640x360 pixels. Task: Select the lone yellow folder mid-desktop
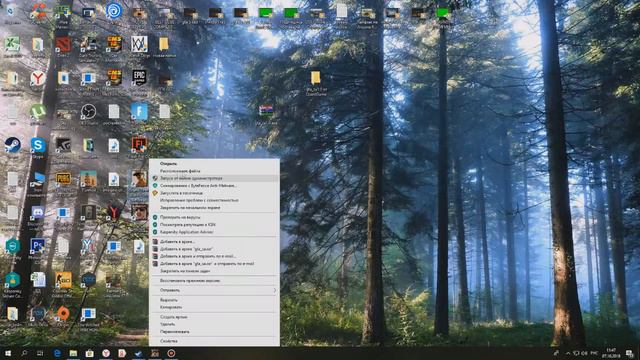(316, 78)
